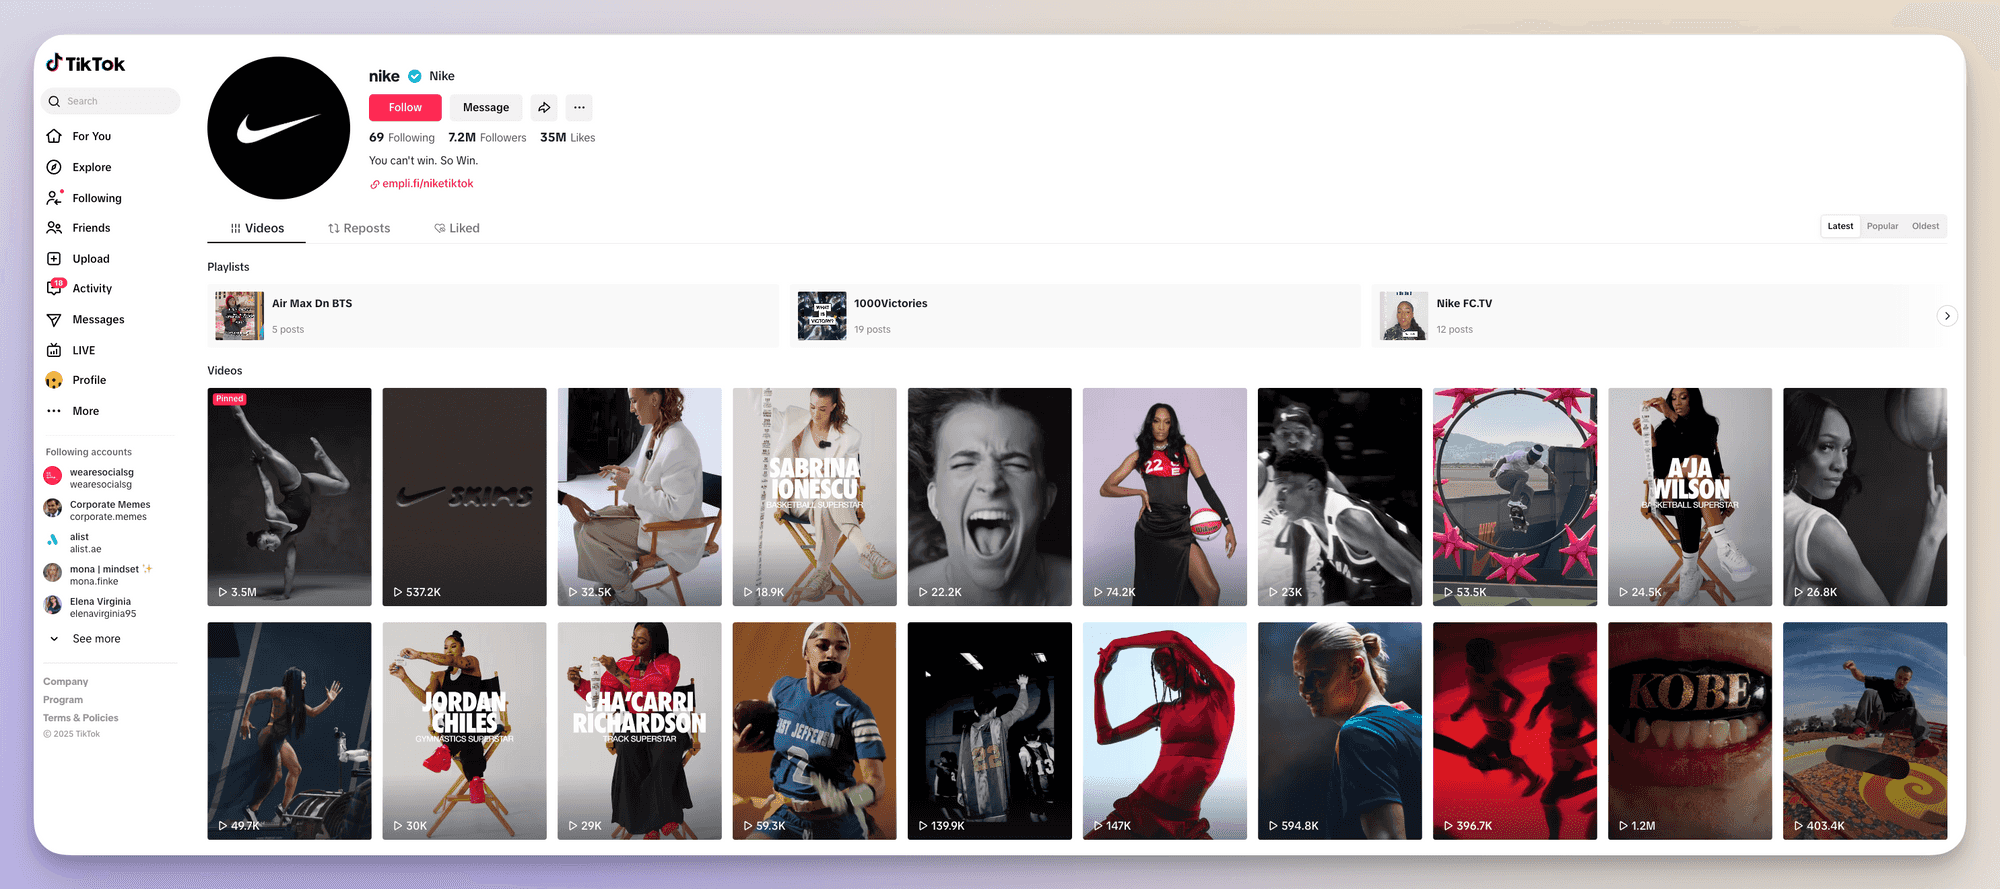View the 7.2M Followers list
The image size is (2000, 889).
coord(487,138)
